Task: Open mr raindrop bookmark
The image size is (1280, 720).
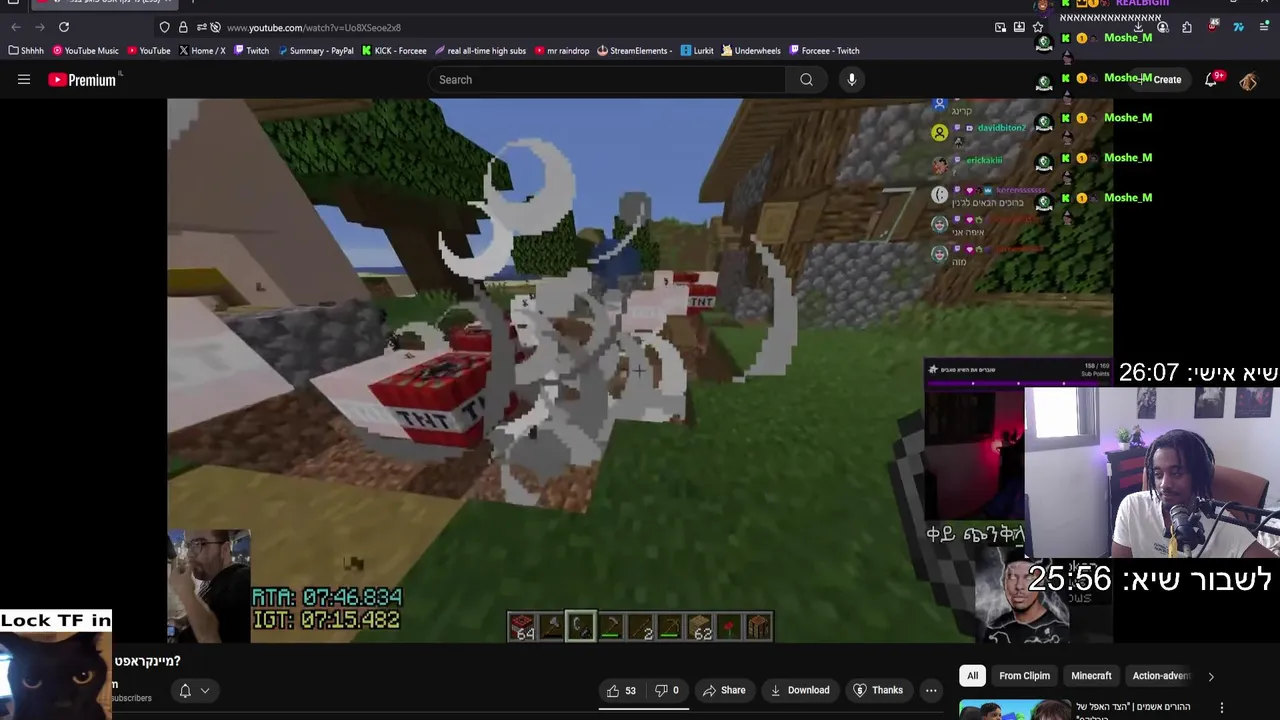Action: coord(562,51)
